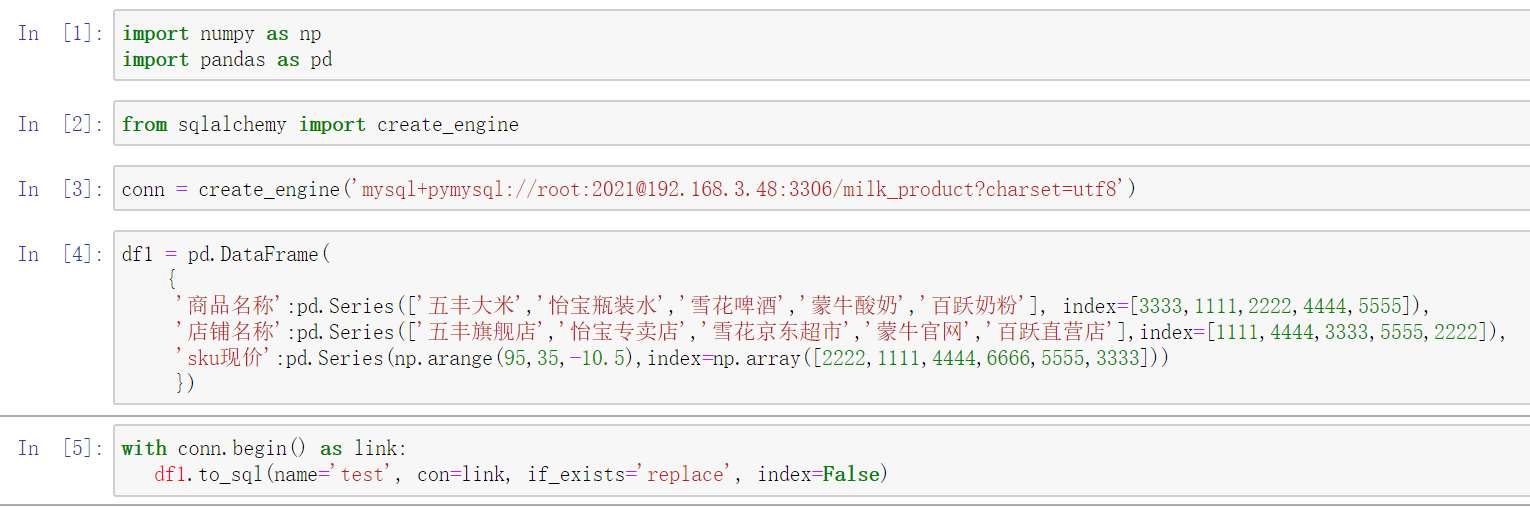
Task: Click the import numpy as np line
Action: pos(221,33)
